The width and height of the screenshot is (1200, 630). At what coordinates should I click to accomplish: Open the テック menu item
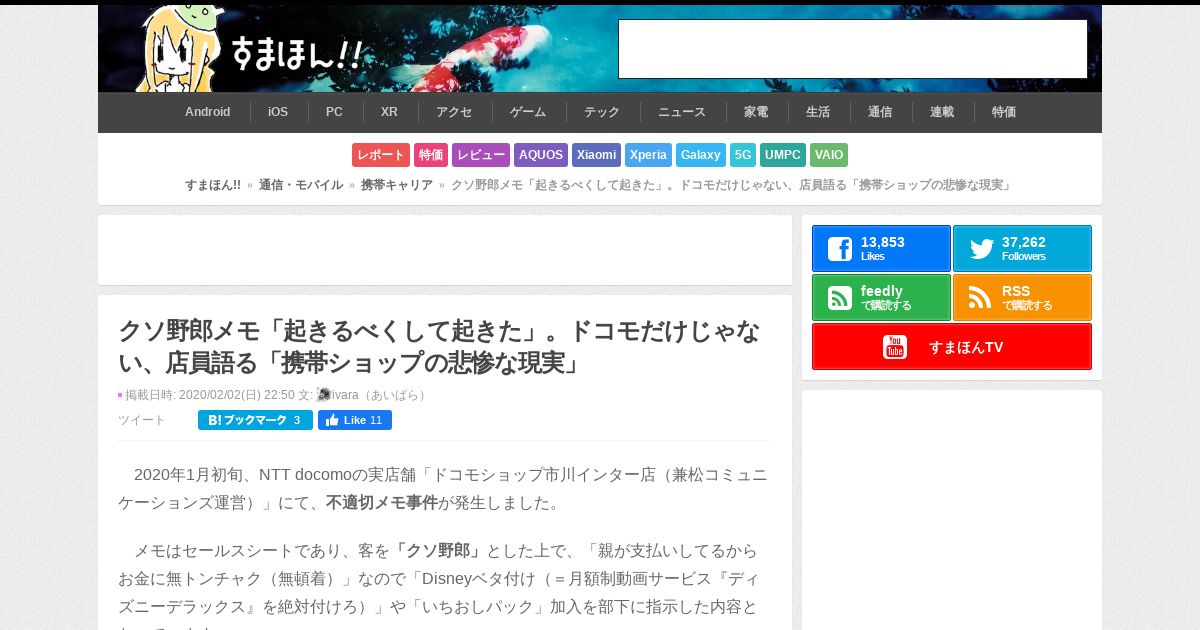(x=602, y=112)
